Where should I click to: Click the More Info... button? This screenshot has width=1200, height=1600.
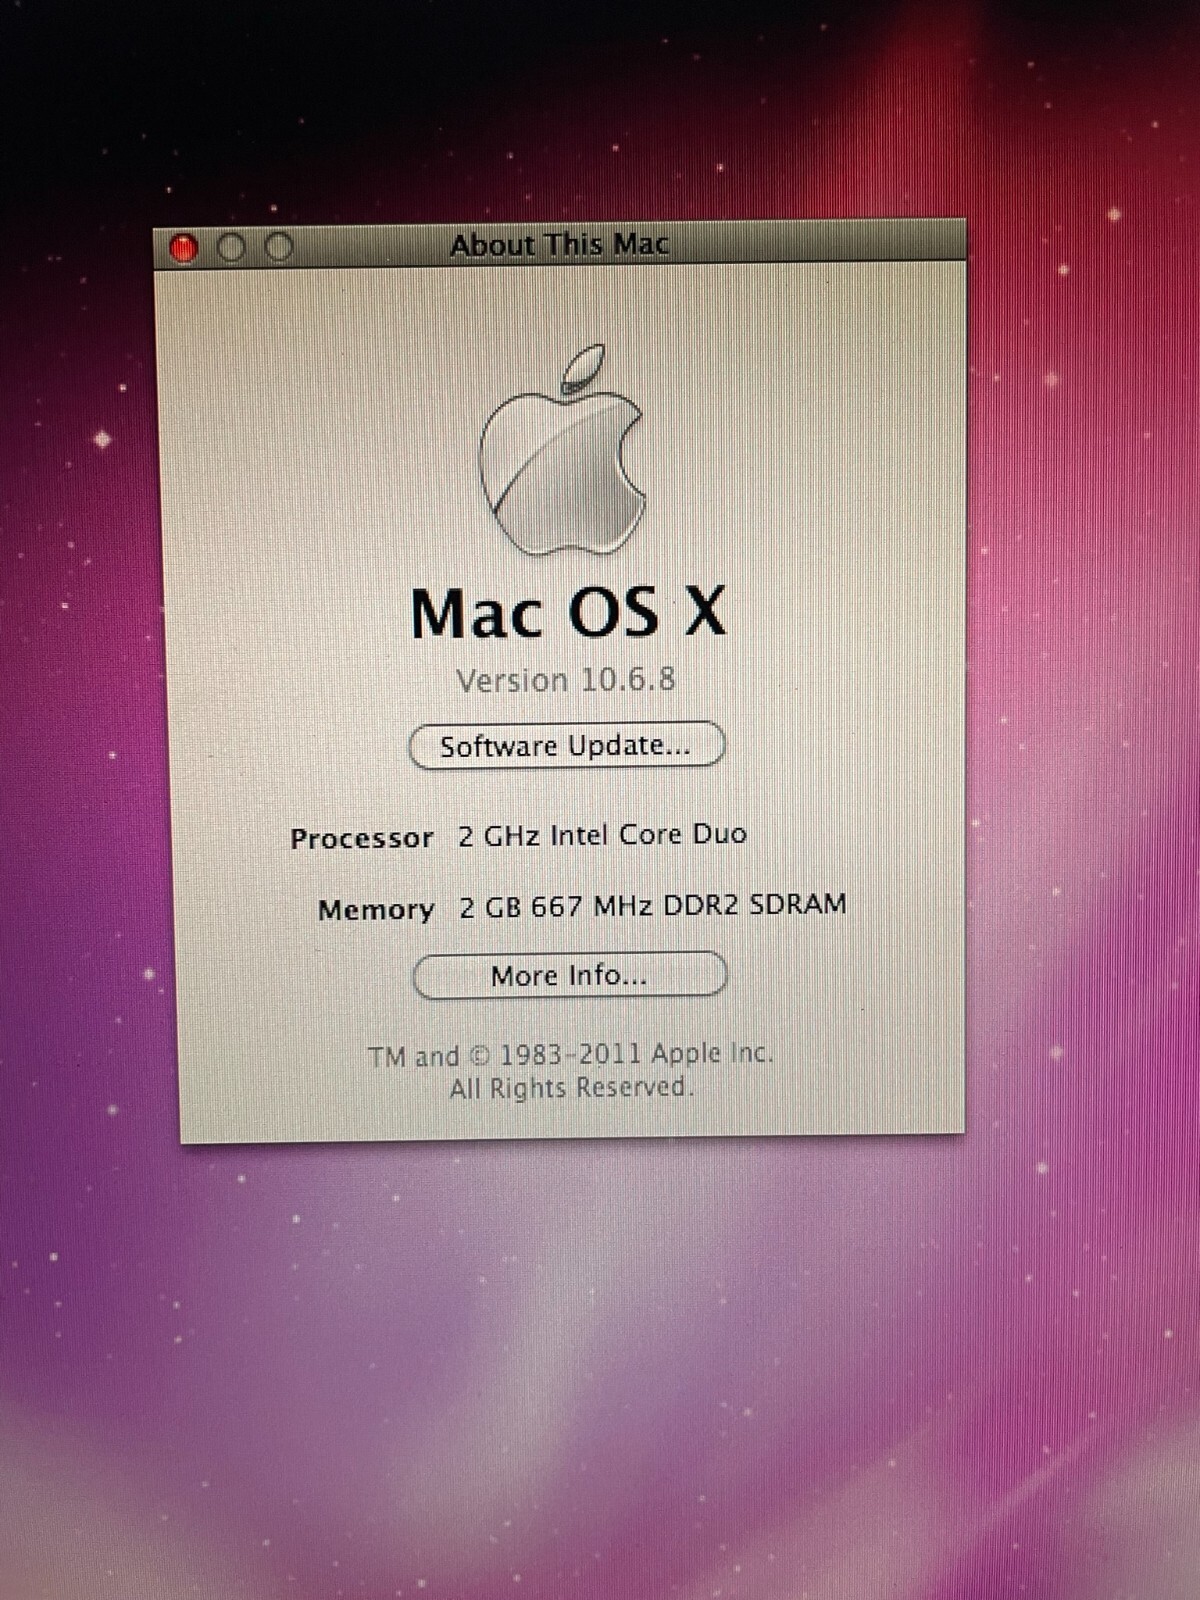tap(569, 975)
